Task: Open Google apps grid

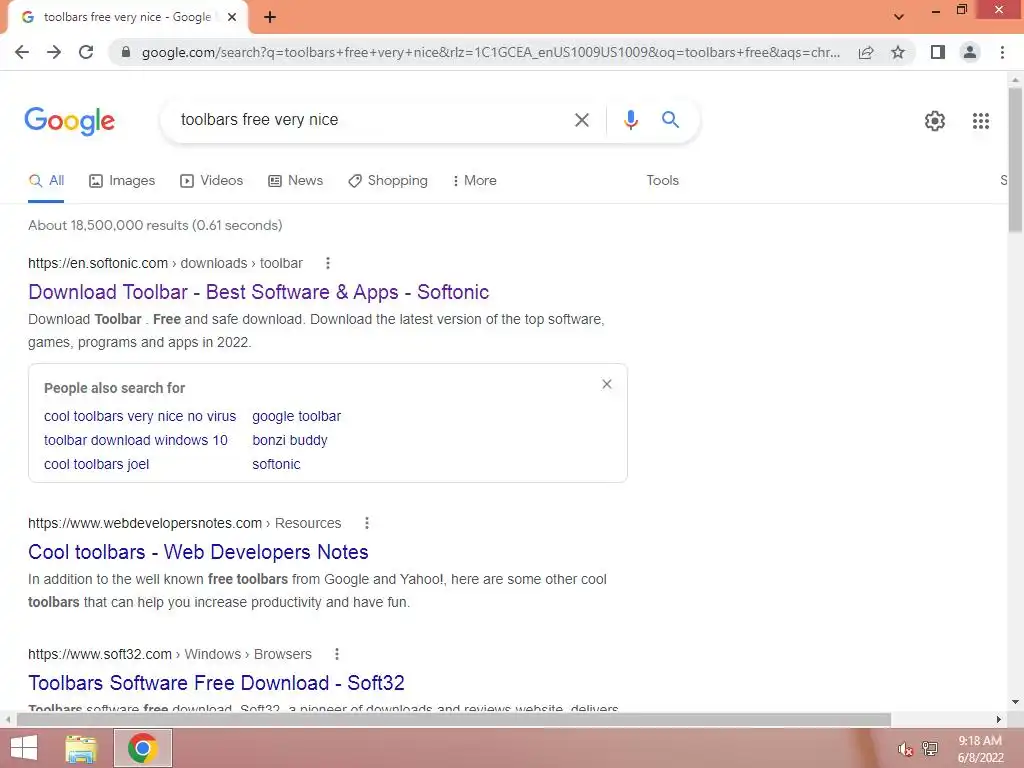Action: pyautogui.click(x=980, y=121)
